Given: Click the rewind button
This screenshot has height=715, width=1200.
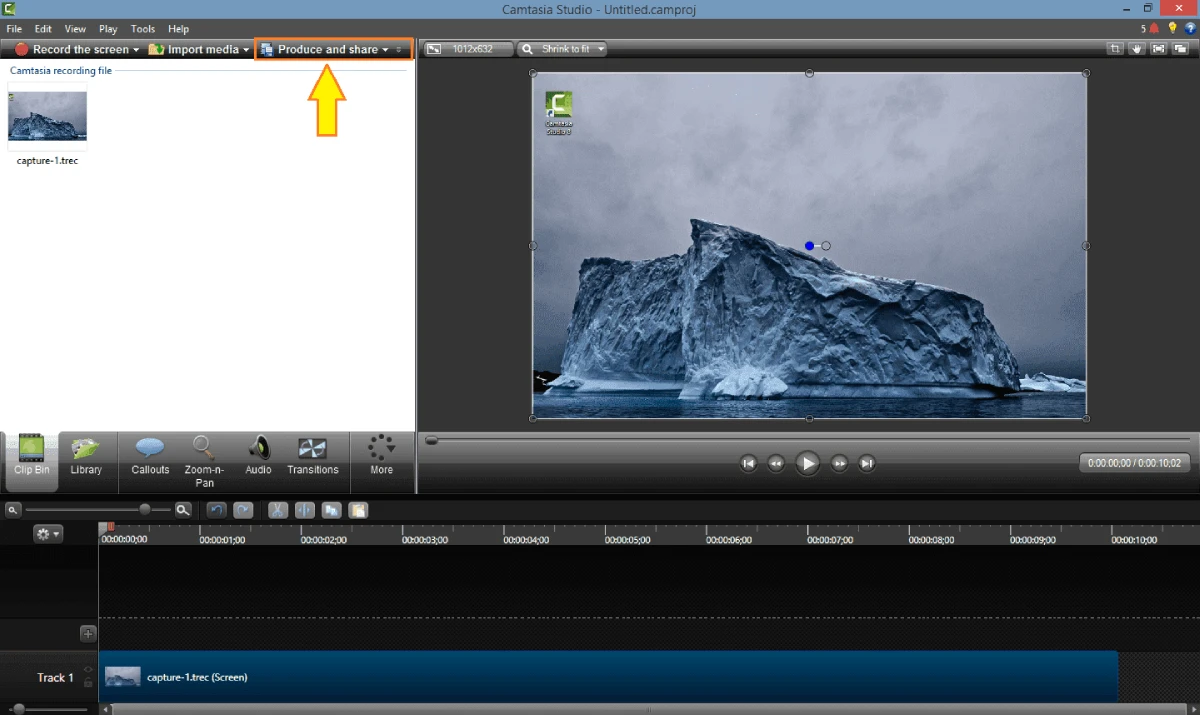Looking at the screenshot, I should point(776,463).
